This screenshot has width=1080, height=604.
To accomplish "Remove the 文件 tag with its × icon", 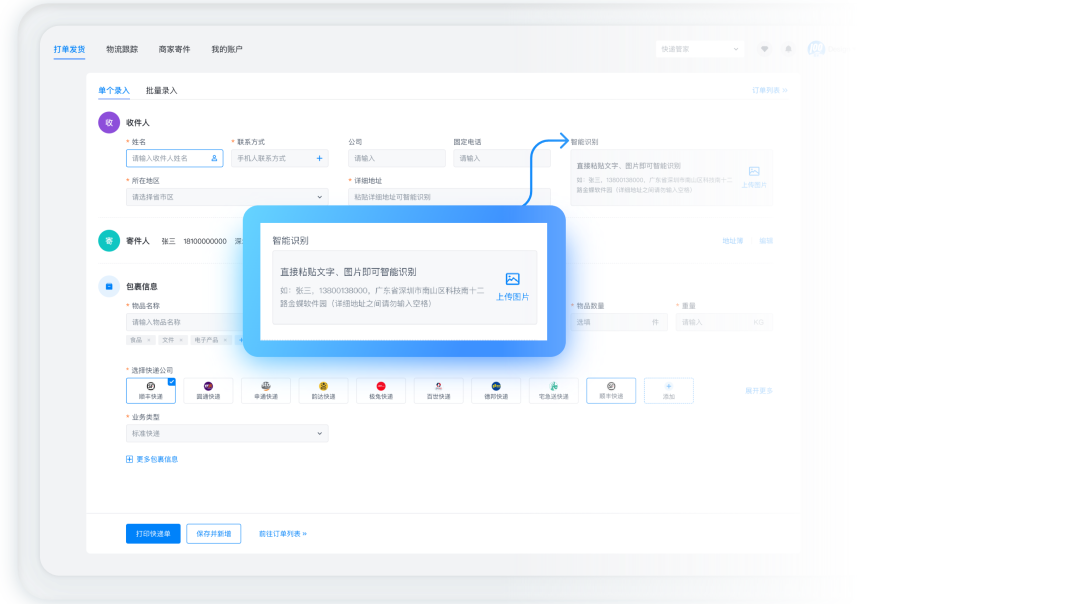I will (181, 340).
